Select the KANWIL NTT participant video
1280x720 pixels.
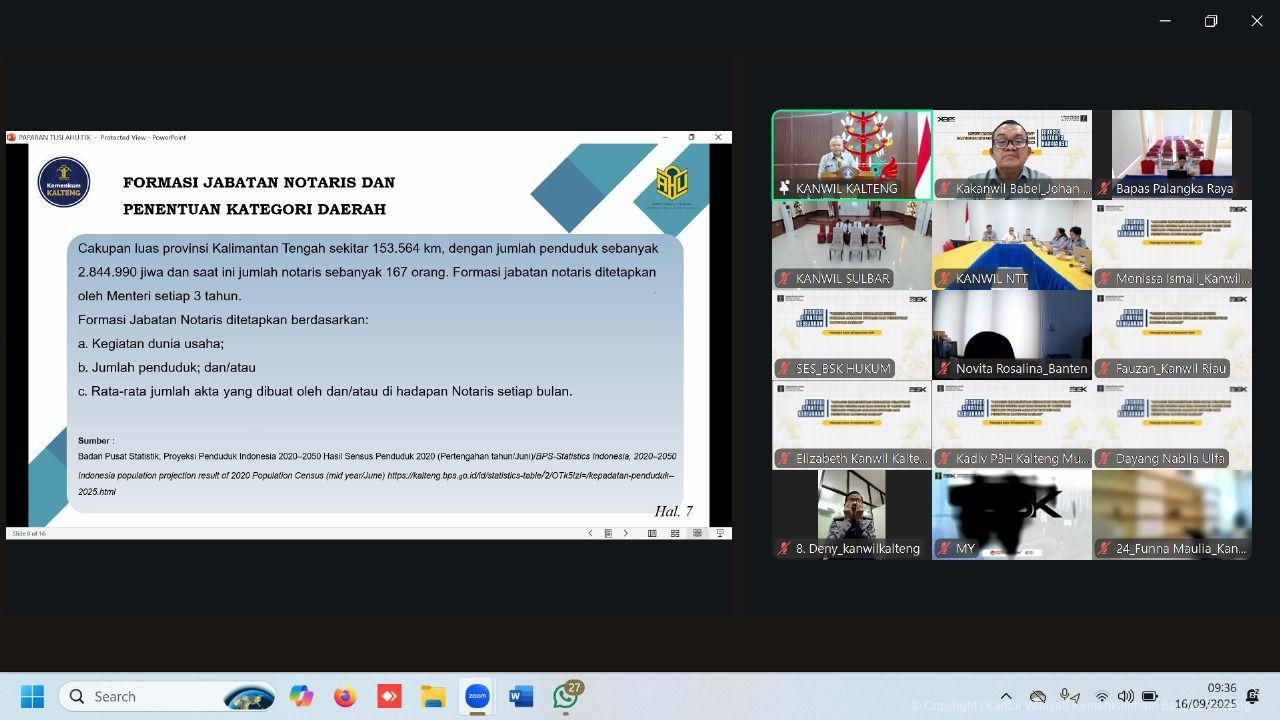pos(1012,245)
